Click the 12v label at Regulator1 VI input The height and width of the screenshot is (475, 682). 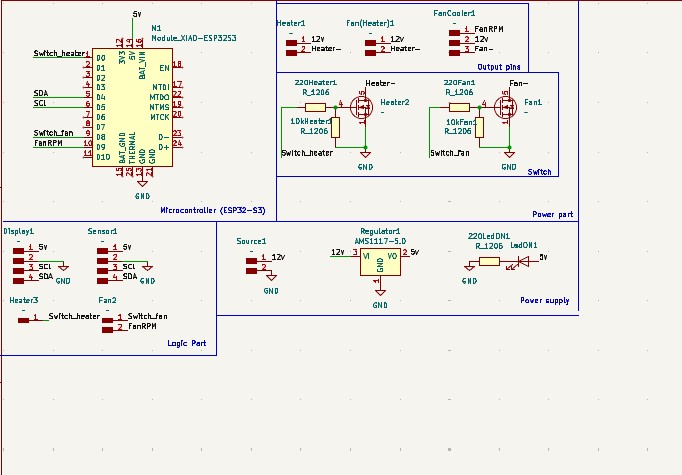[338, 252]
